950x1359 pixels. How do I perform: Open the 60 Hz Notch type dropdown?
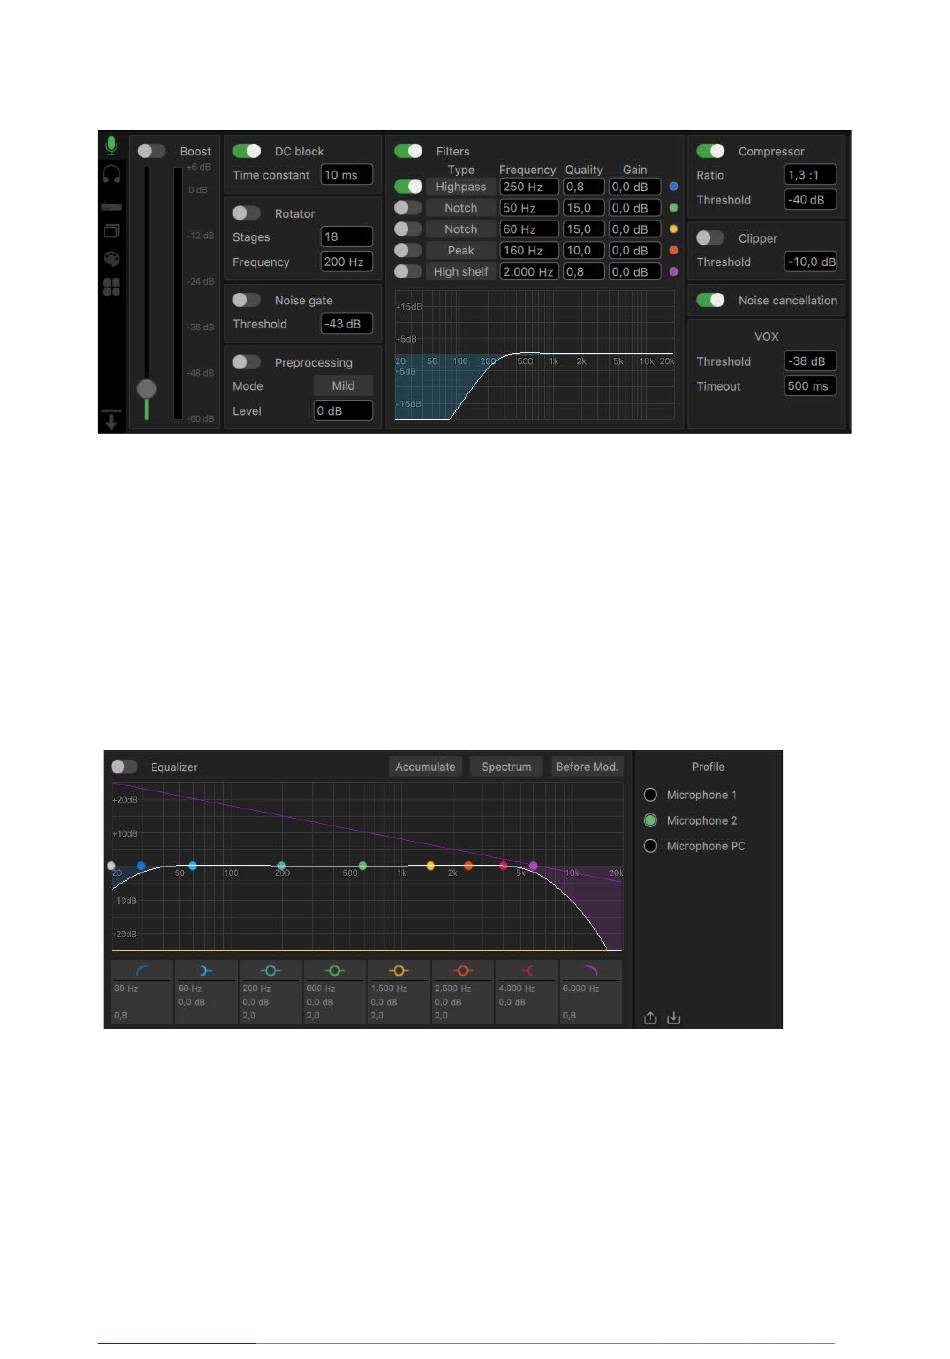click(461, 229)
